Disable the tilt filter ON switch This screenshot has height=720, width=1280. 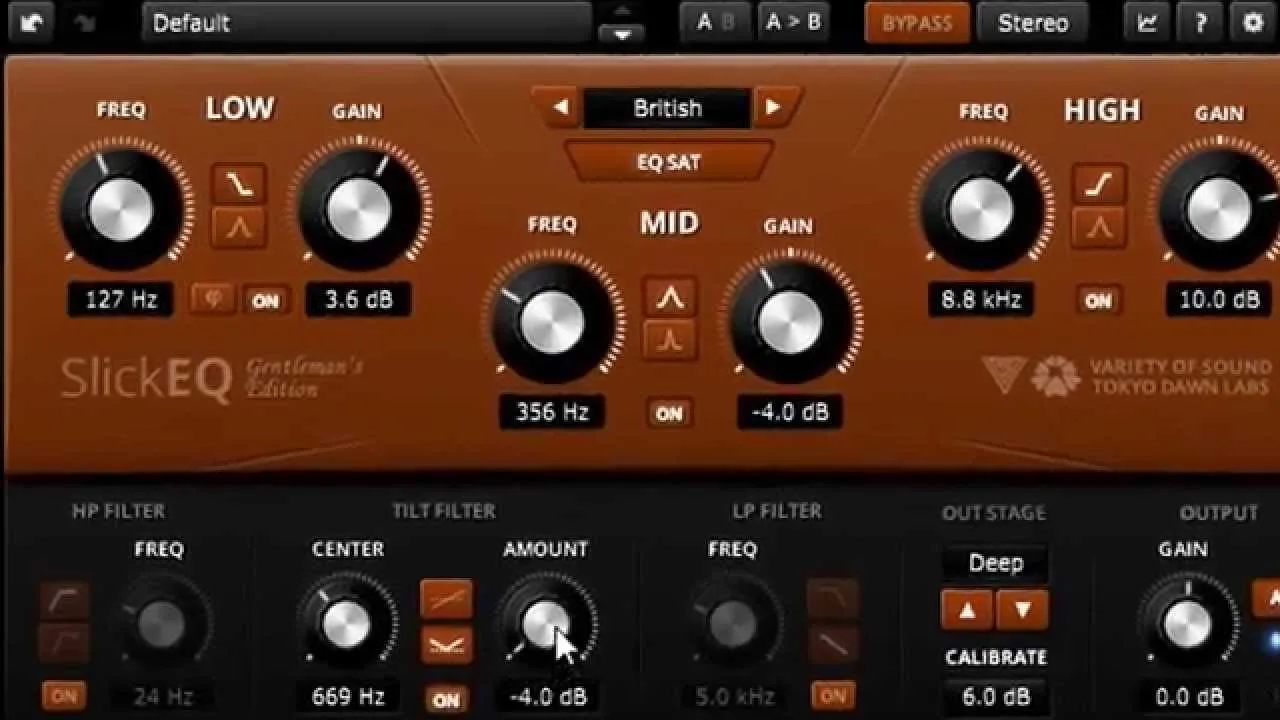point(446,699)
